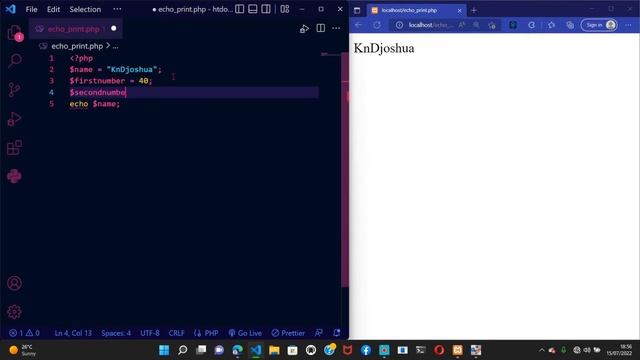640x360 pixels.
Task: Click the errors and warnings status item
Action: point(24,333)
